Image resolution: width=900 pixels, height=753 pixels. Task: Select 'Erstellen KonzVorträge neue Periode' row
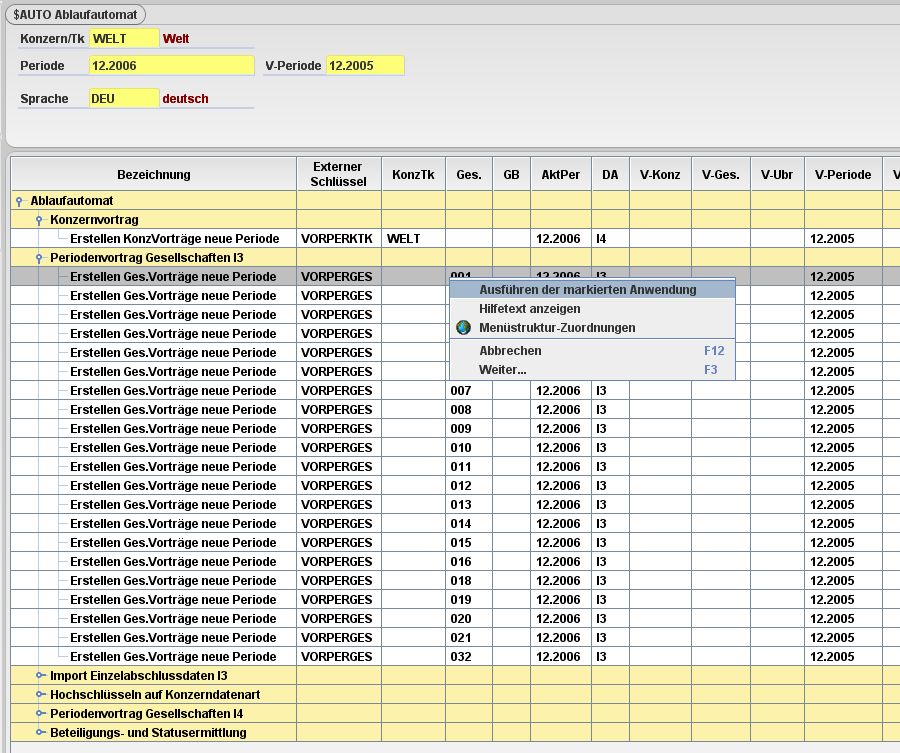[174, 239]
